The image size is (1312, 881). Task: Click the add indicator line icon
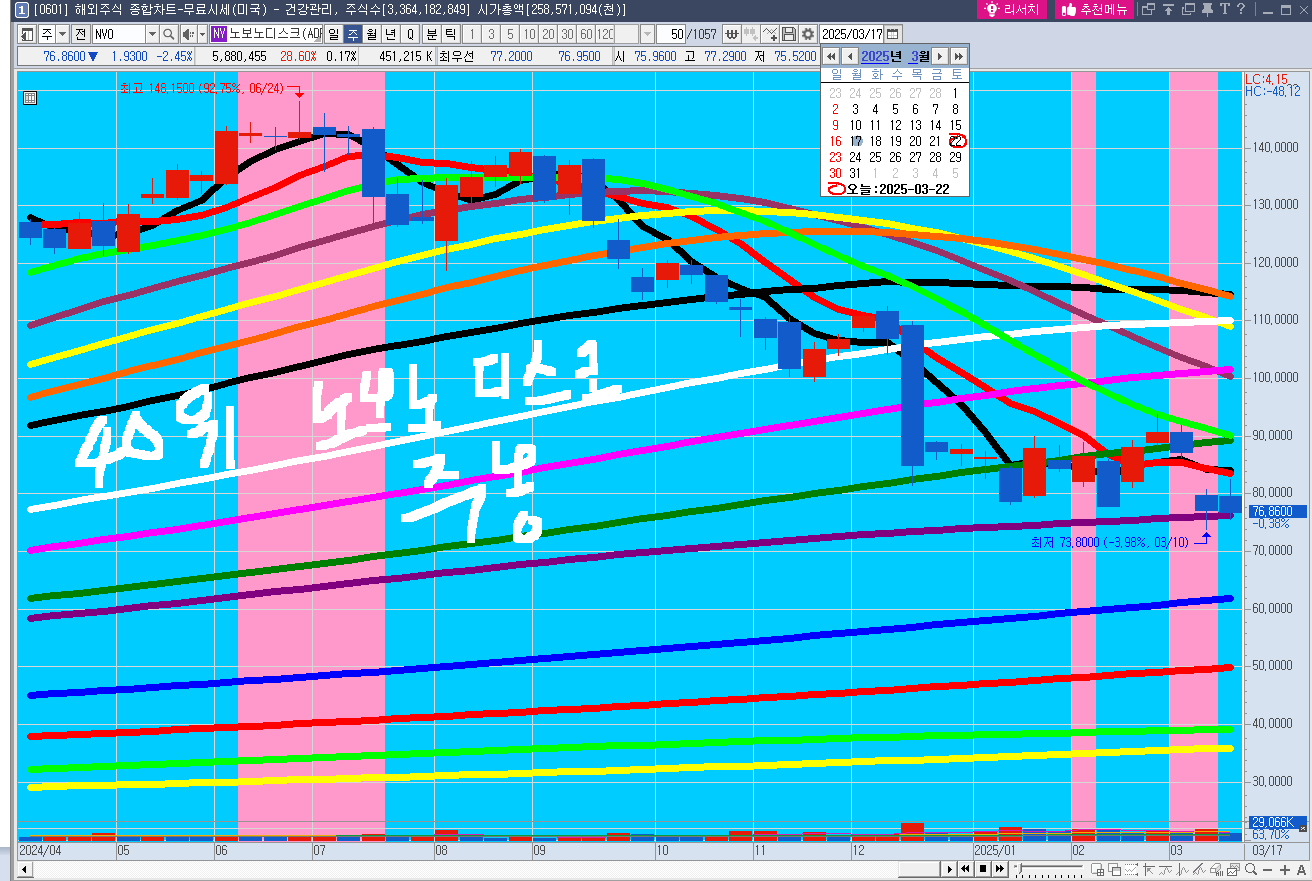coord(770,34)
